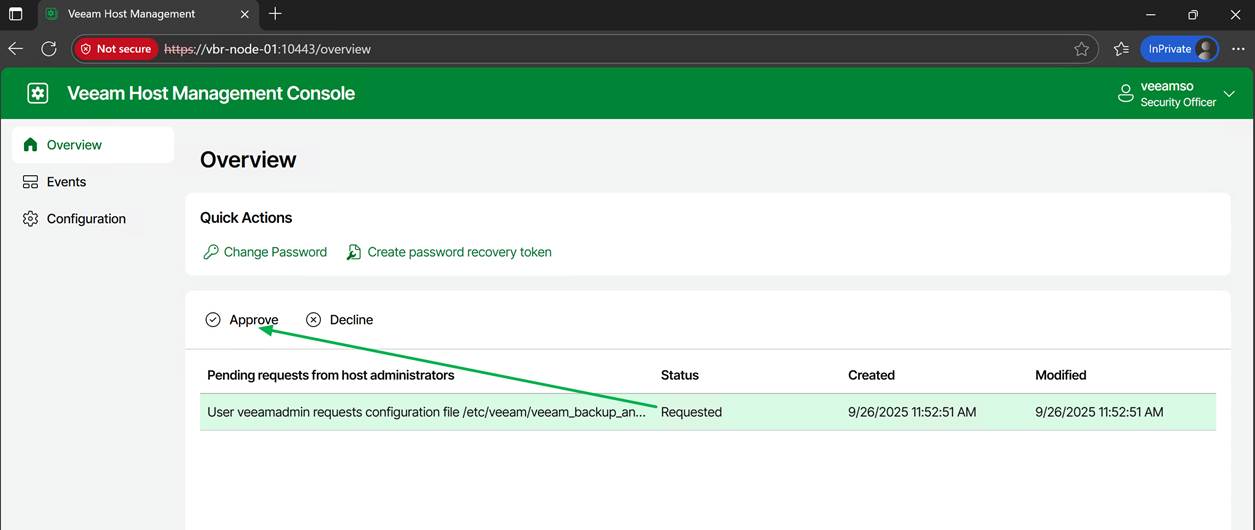Select the veeamadmin configuration file request row

[x=425, y=412]
